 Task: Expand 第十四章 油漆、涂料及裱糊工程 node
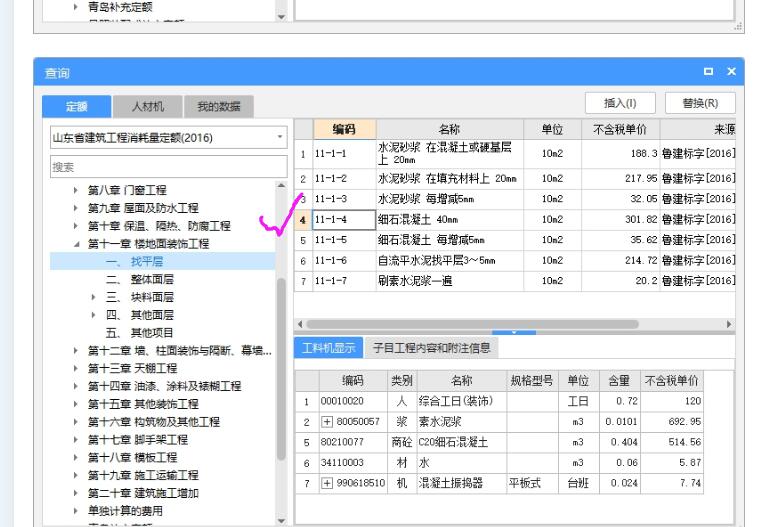click(x=76, y=386)
